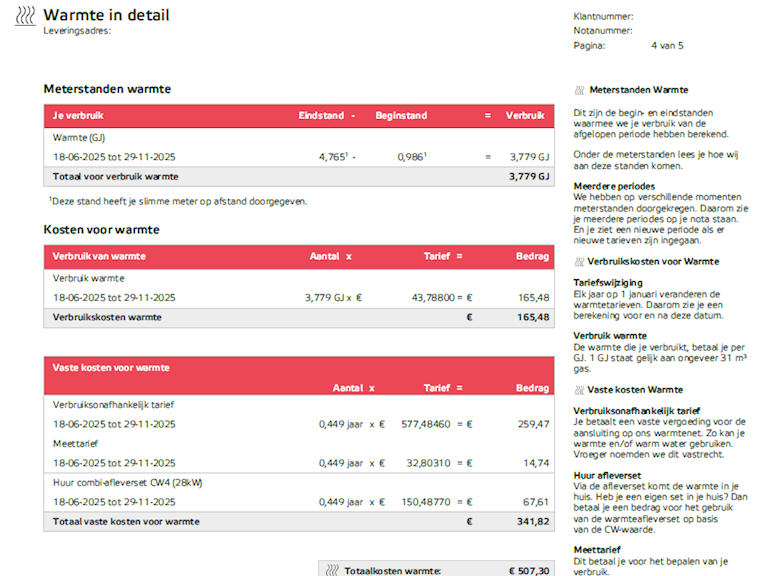Image resolution: width=768 pixels, height=576 pixels.
Task: Click the icon beside Vaste kosten Warmte heading
Action: [579, 390]
